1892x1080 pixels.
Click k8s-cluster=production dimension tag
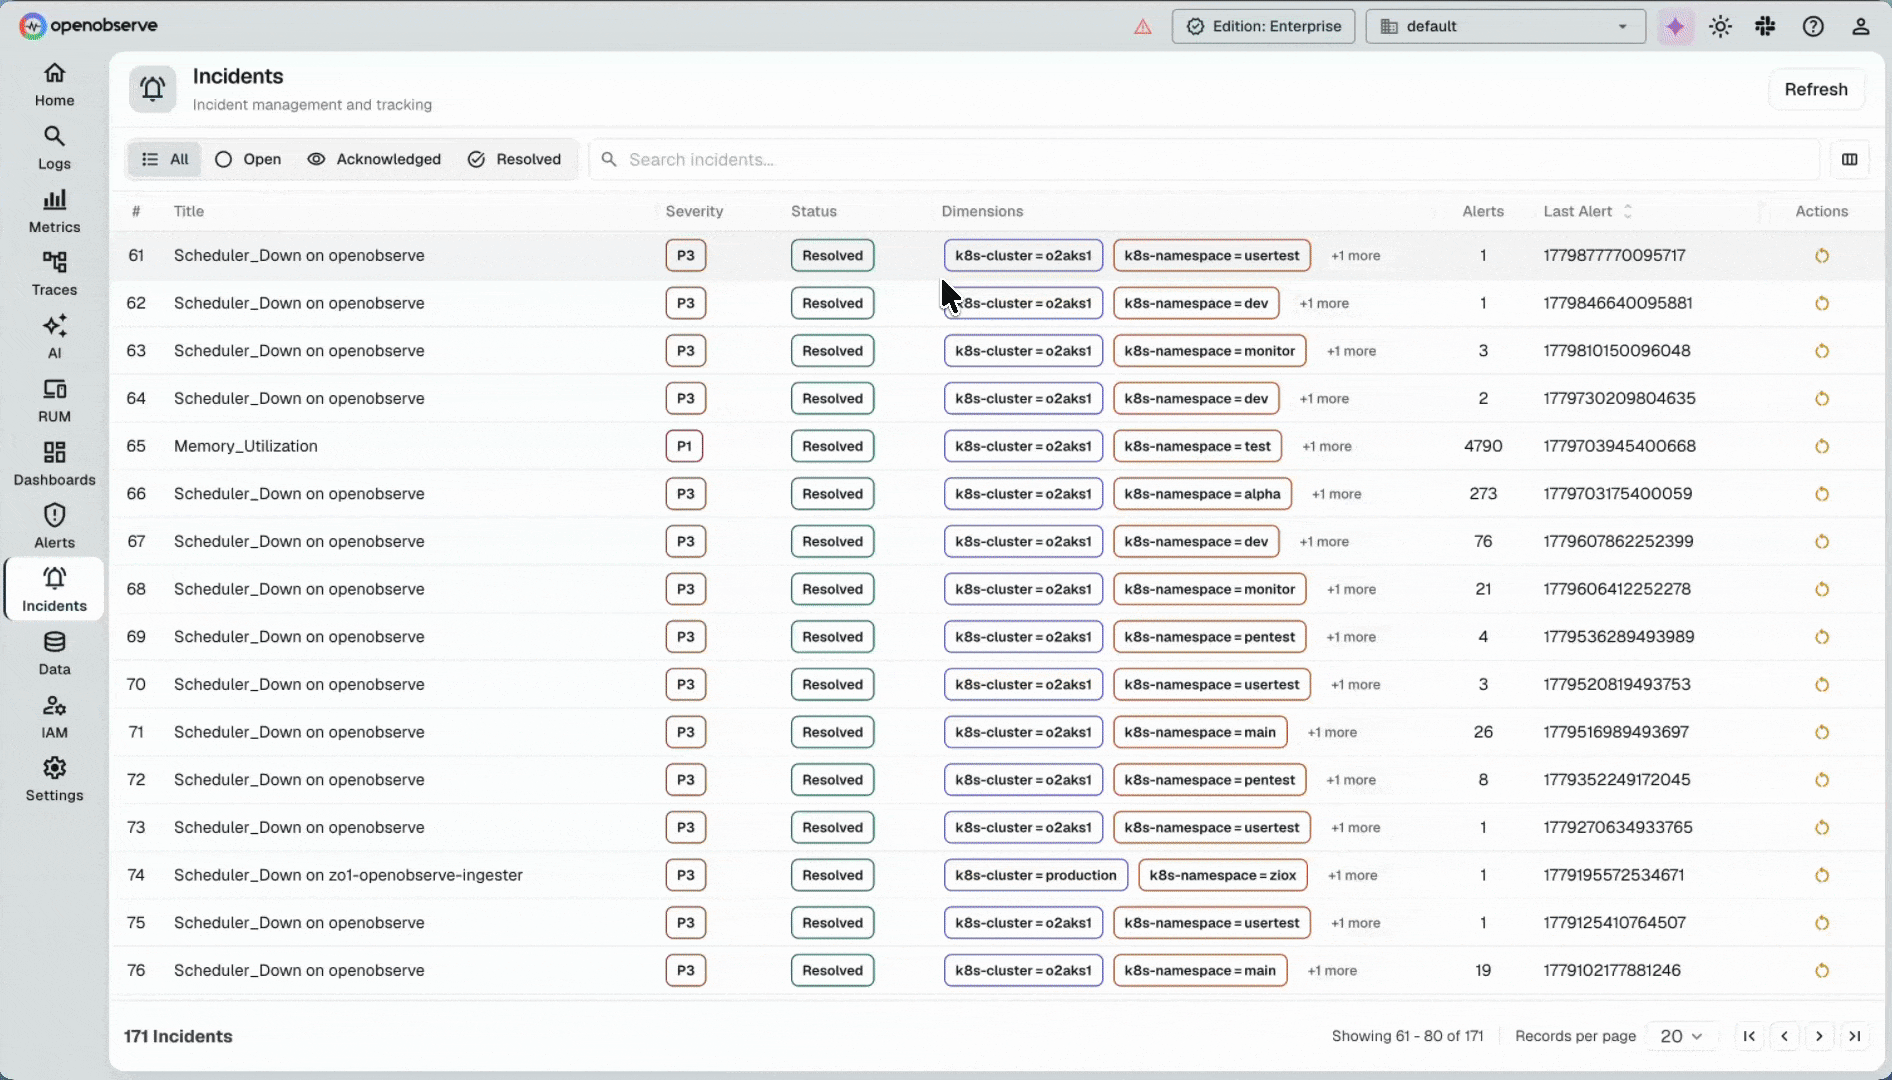1035,875
